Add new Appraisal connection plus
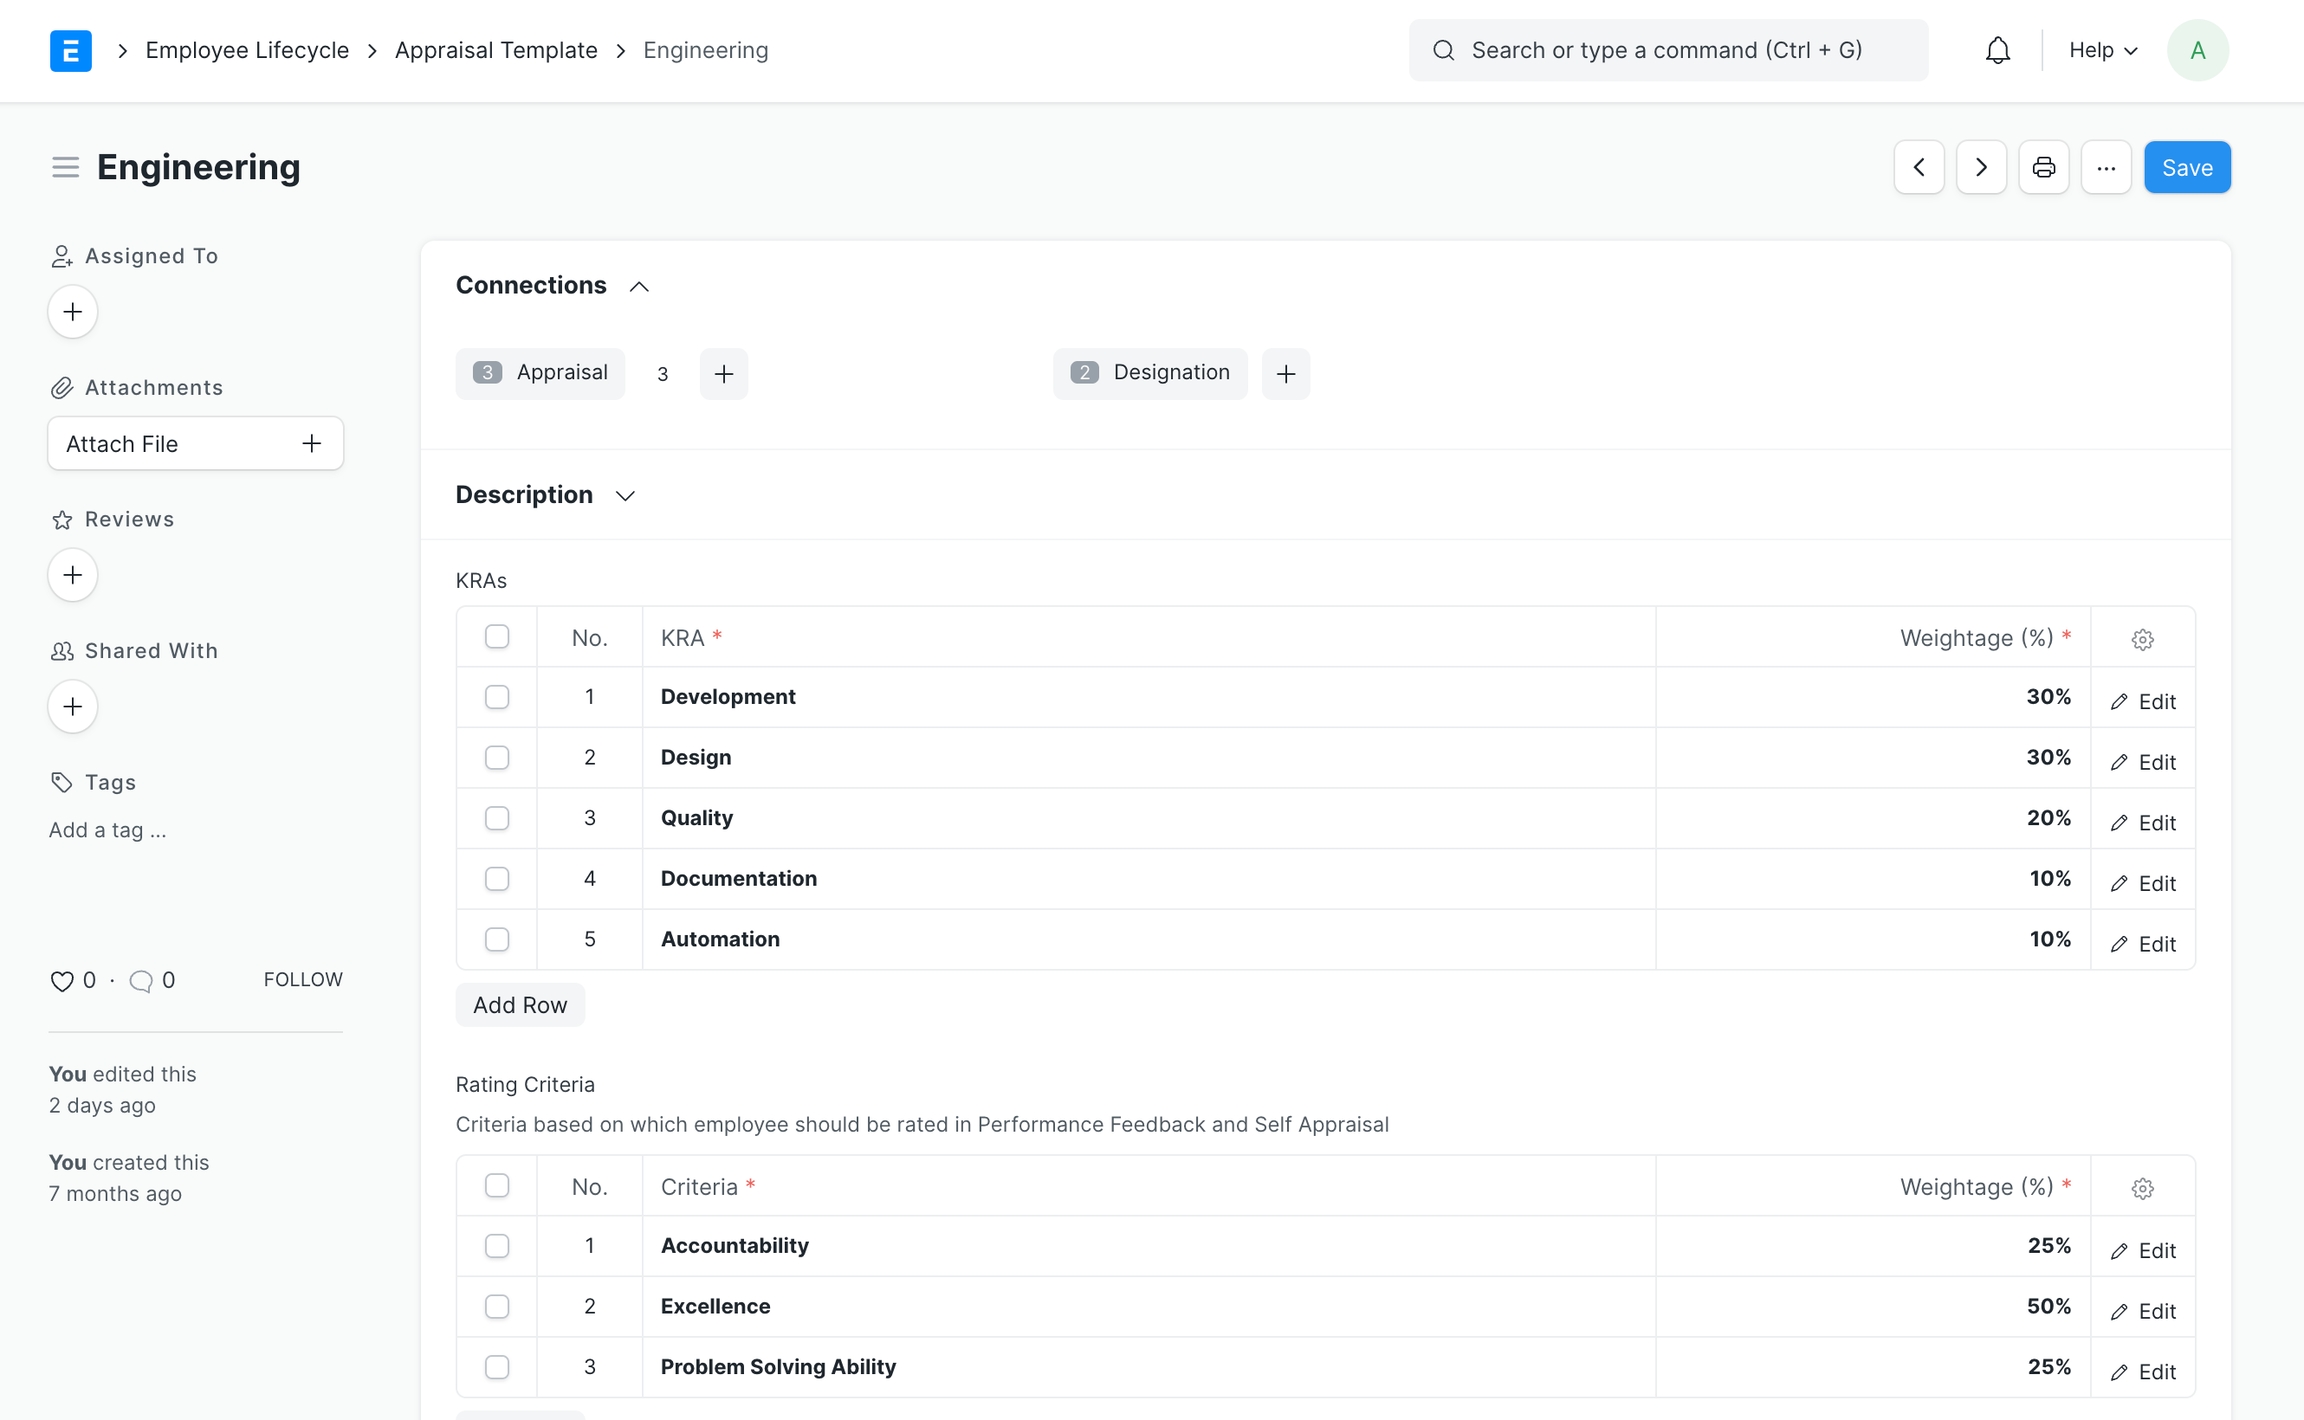Screen dimensions: 2304x1420 (723, 374)
